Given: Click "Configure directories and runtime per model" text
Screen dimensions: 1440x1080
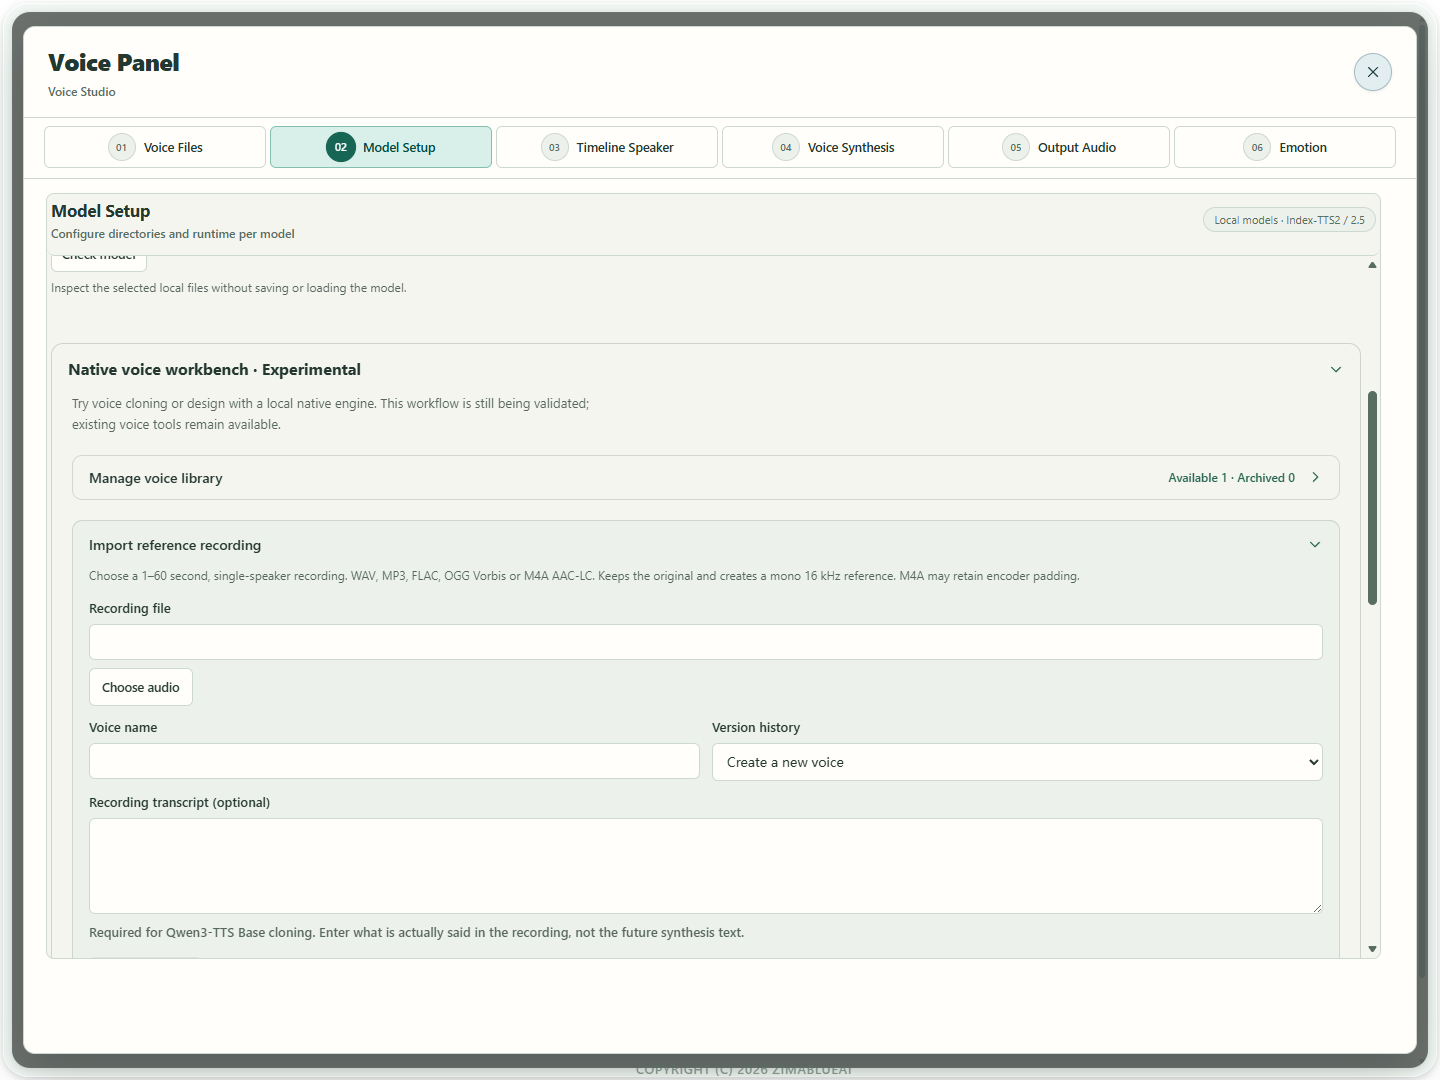Looking at the screenshot, I should tap(173, 234).
